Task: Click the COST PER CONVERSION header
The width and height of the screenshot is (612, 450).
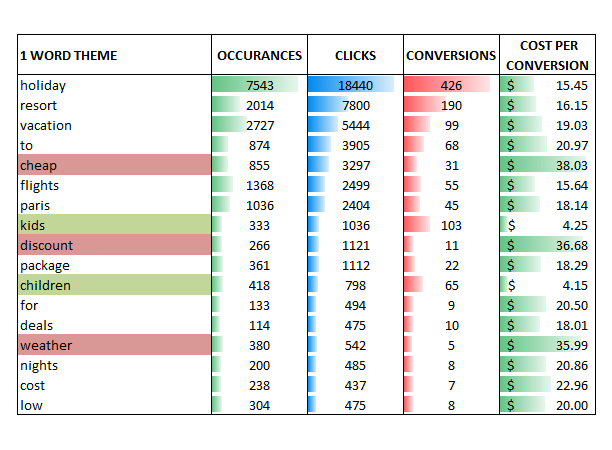Action: pos(548,56)
